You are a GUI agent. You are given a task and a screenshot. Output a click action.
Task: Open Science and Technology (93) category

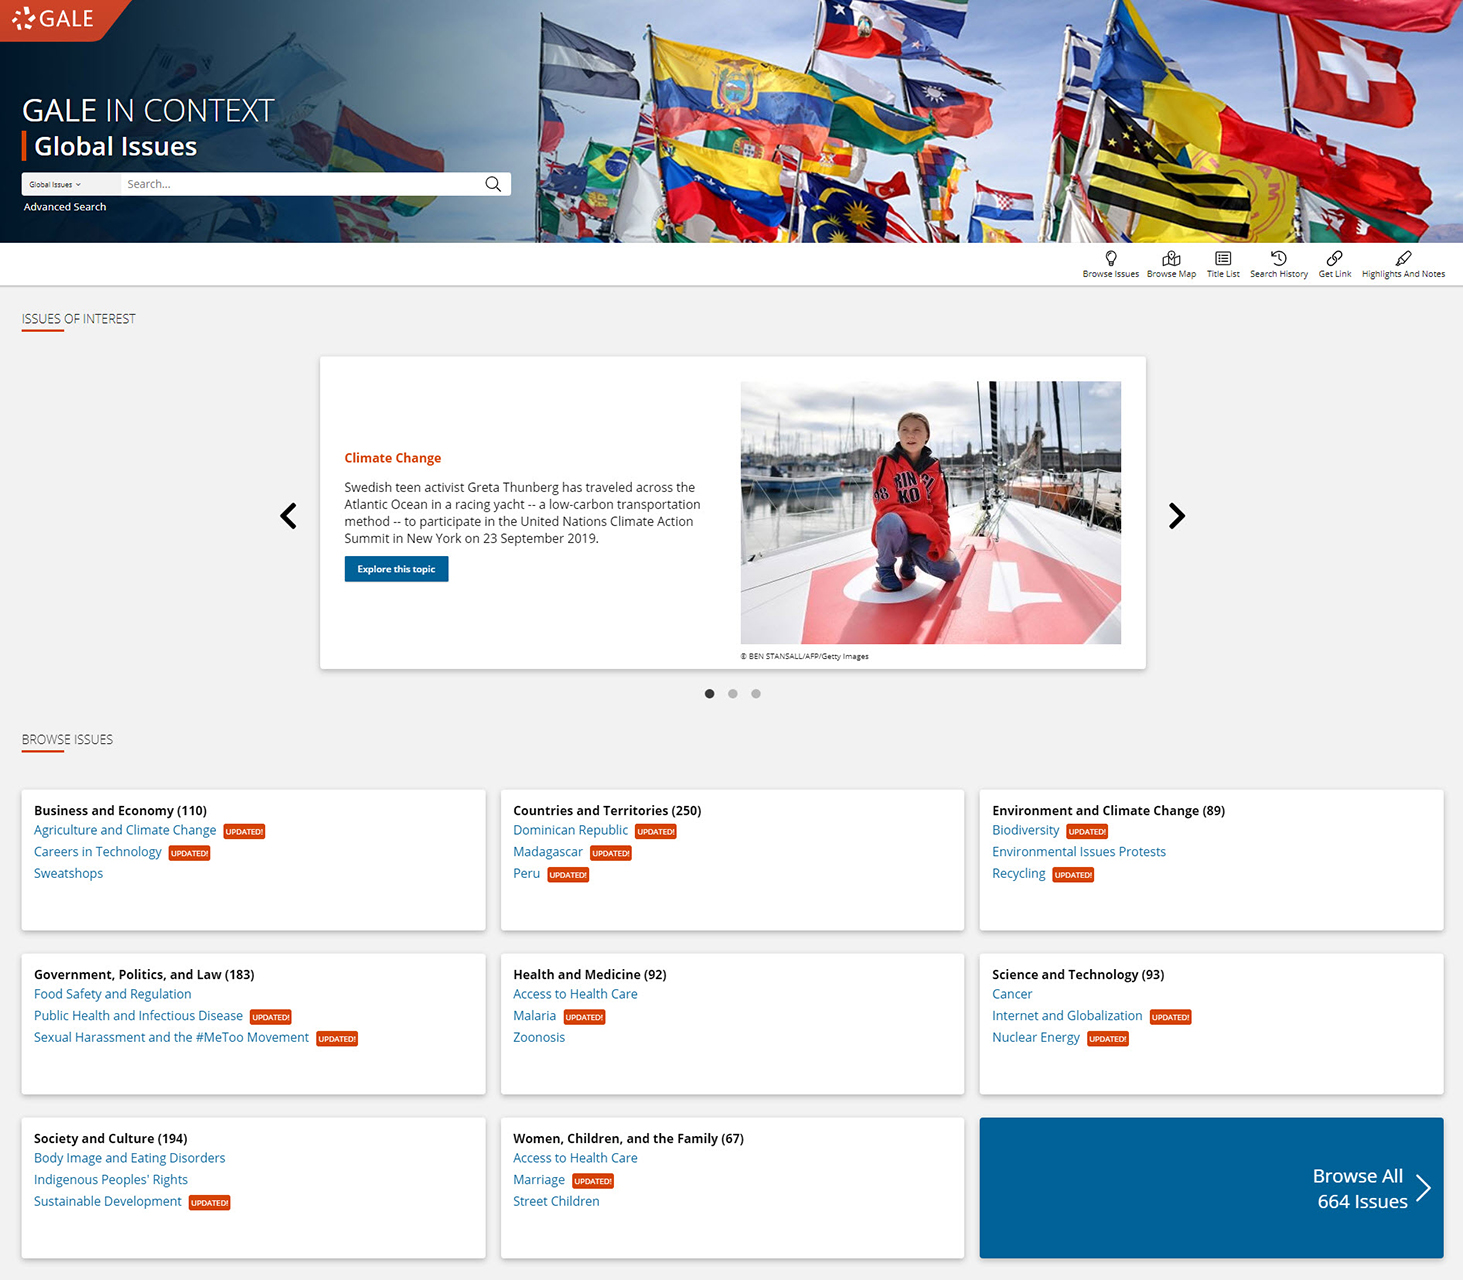[x=1078, y=975]
